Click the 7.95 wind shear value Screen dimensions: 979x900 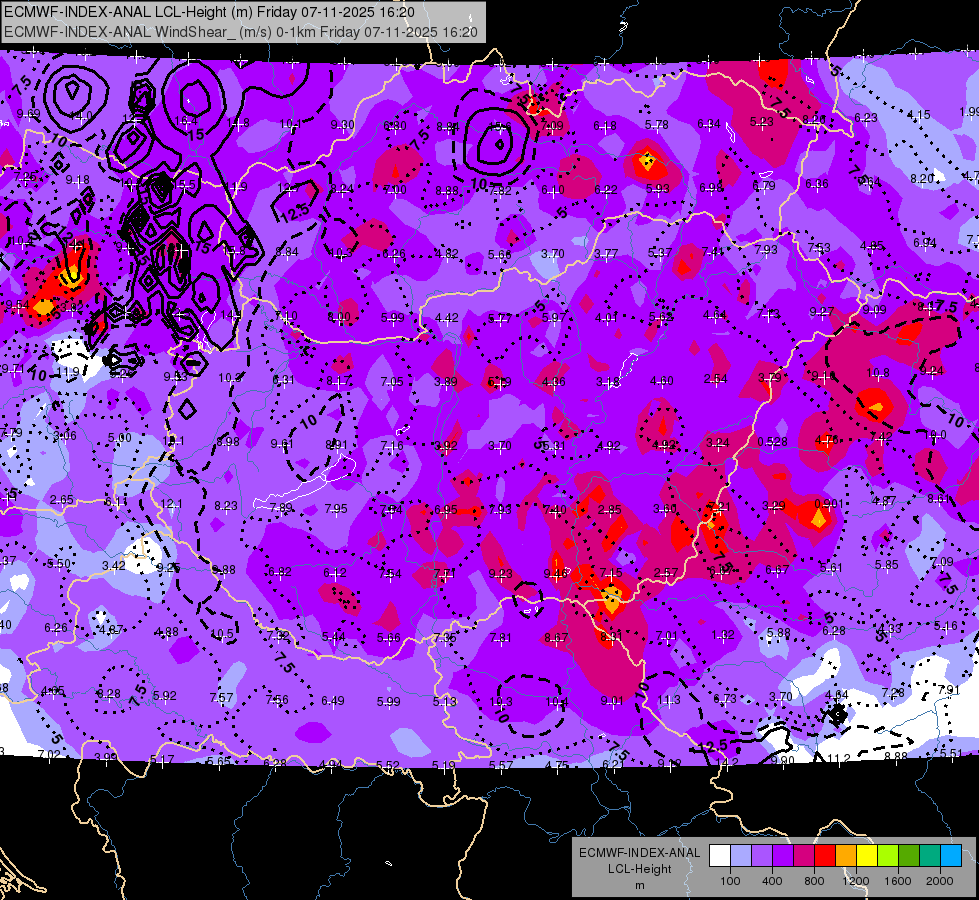pos(336,508)
